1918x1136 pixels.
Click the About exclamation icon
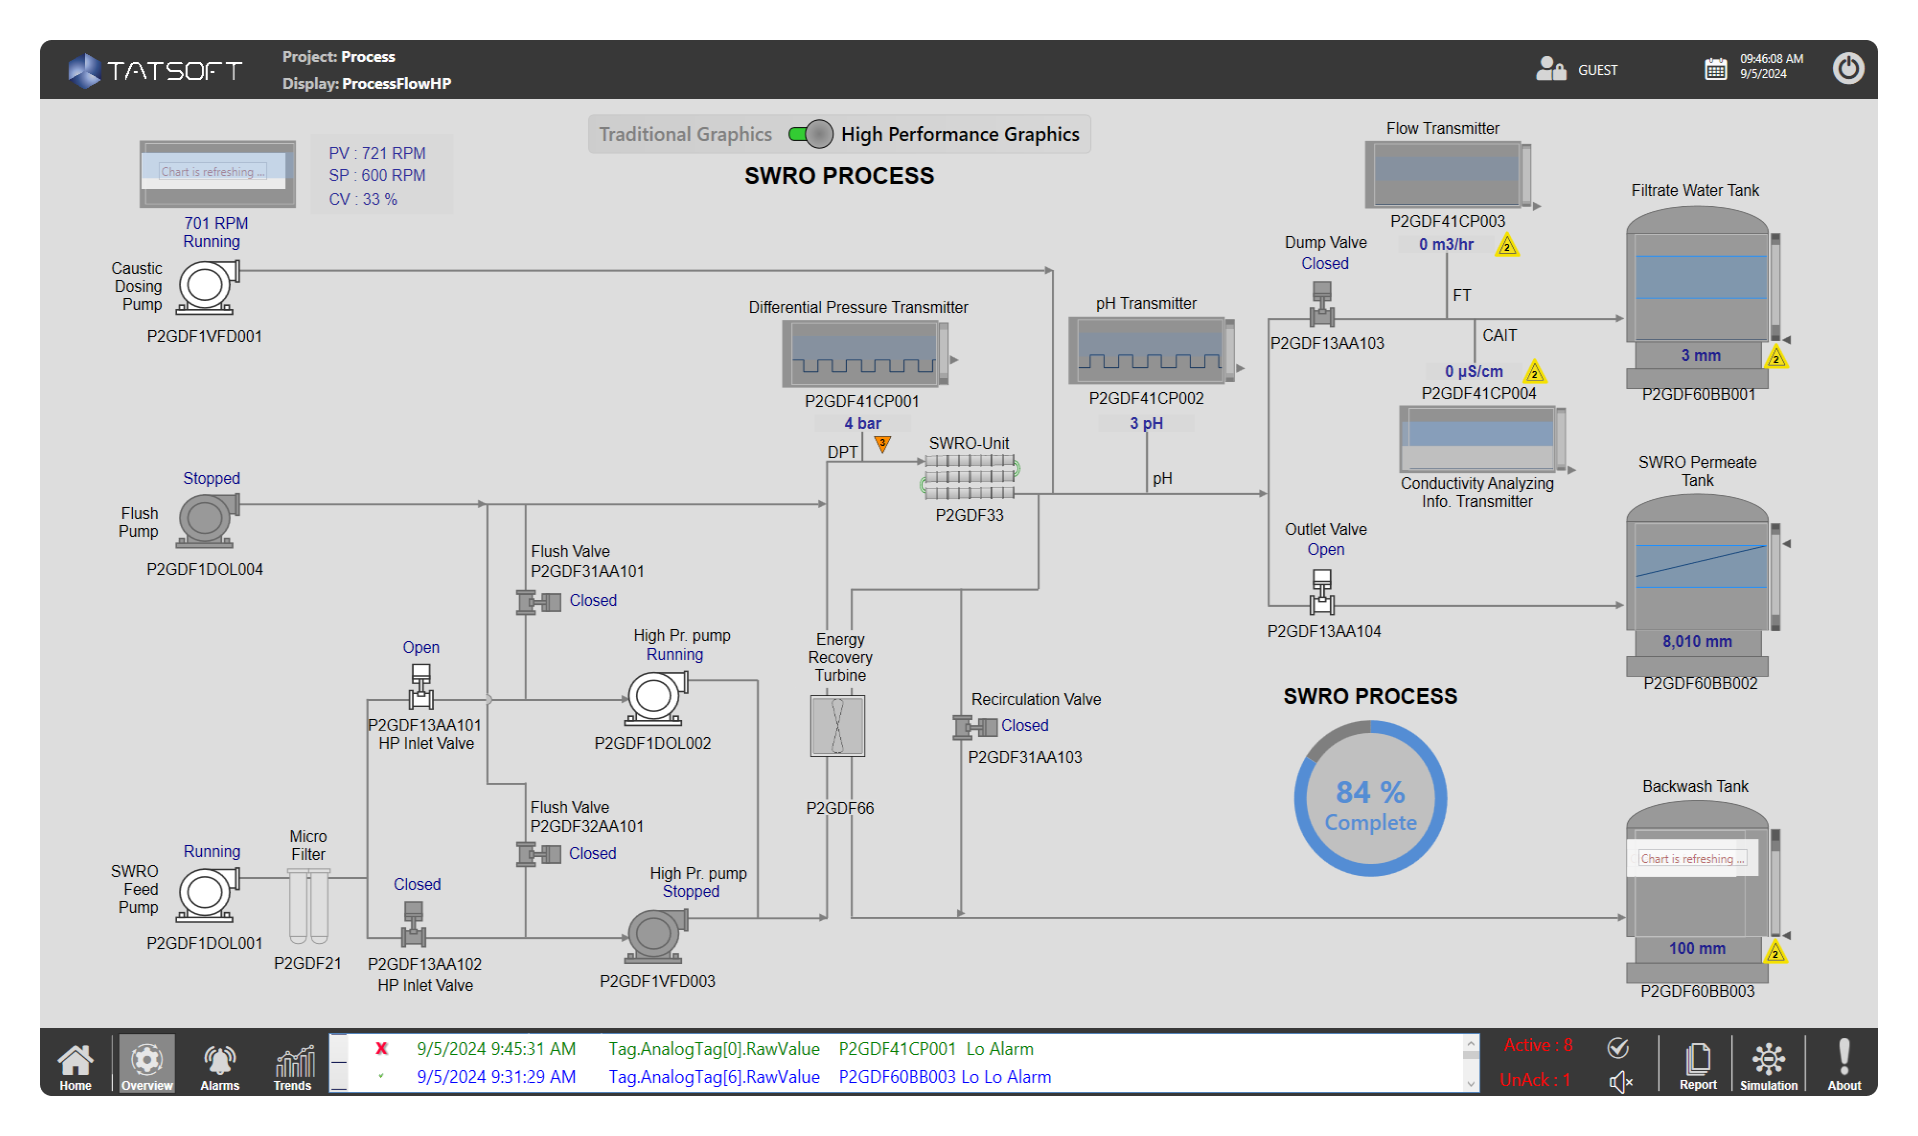tap(1843, 1065)
